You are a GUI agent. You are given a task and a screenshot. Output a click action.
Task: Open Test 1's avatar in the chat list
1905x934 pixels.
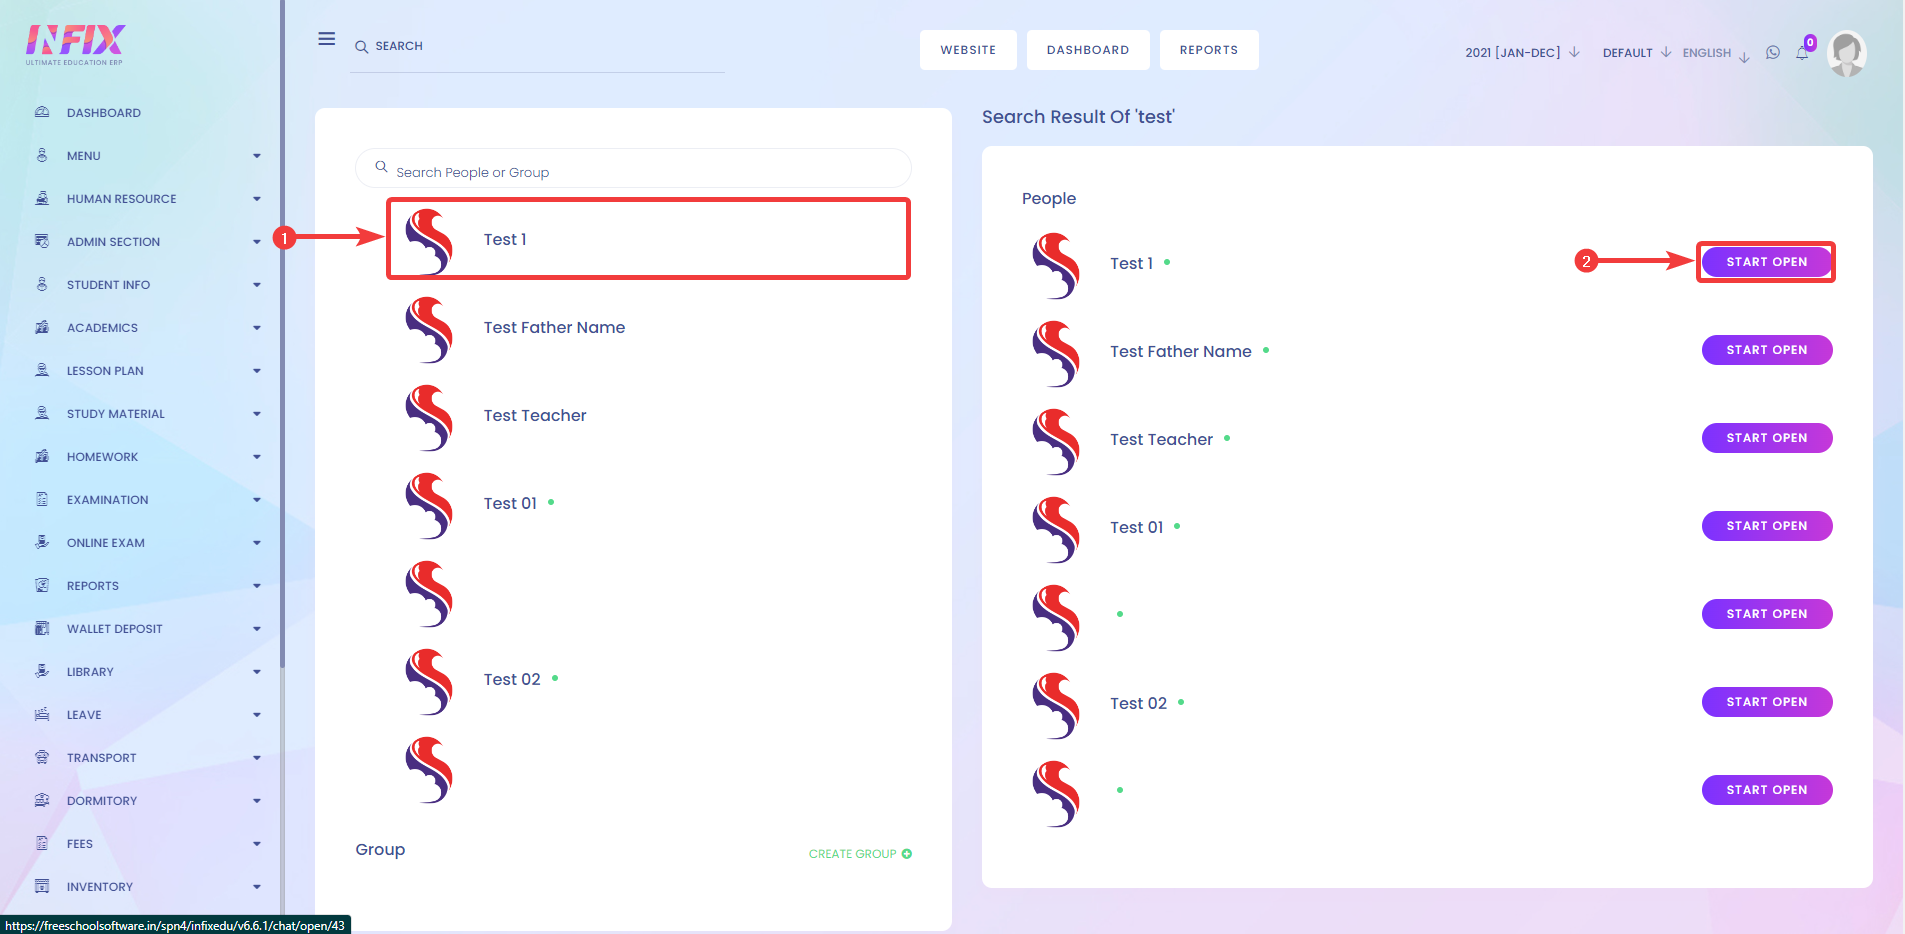pyautogui.click(x=429, y=238)
